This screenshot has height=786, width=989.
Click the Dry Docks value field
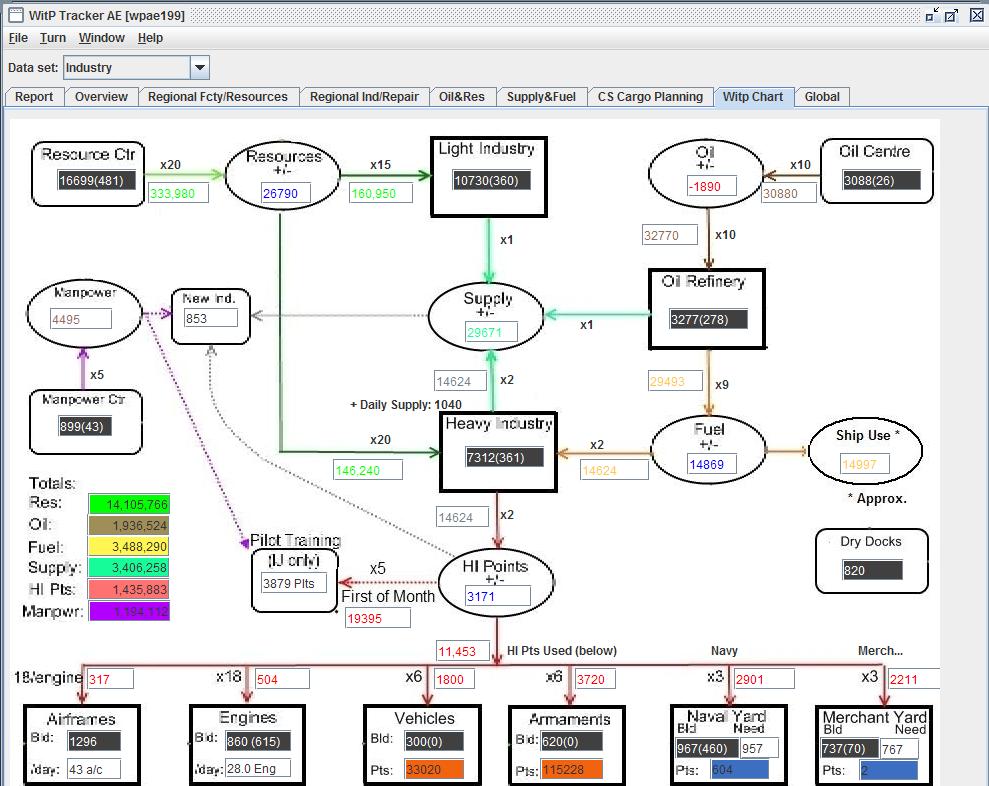872,570
